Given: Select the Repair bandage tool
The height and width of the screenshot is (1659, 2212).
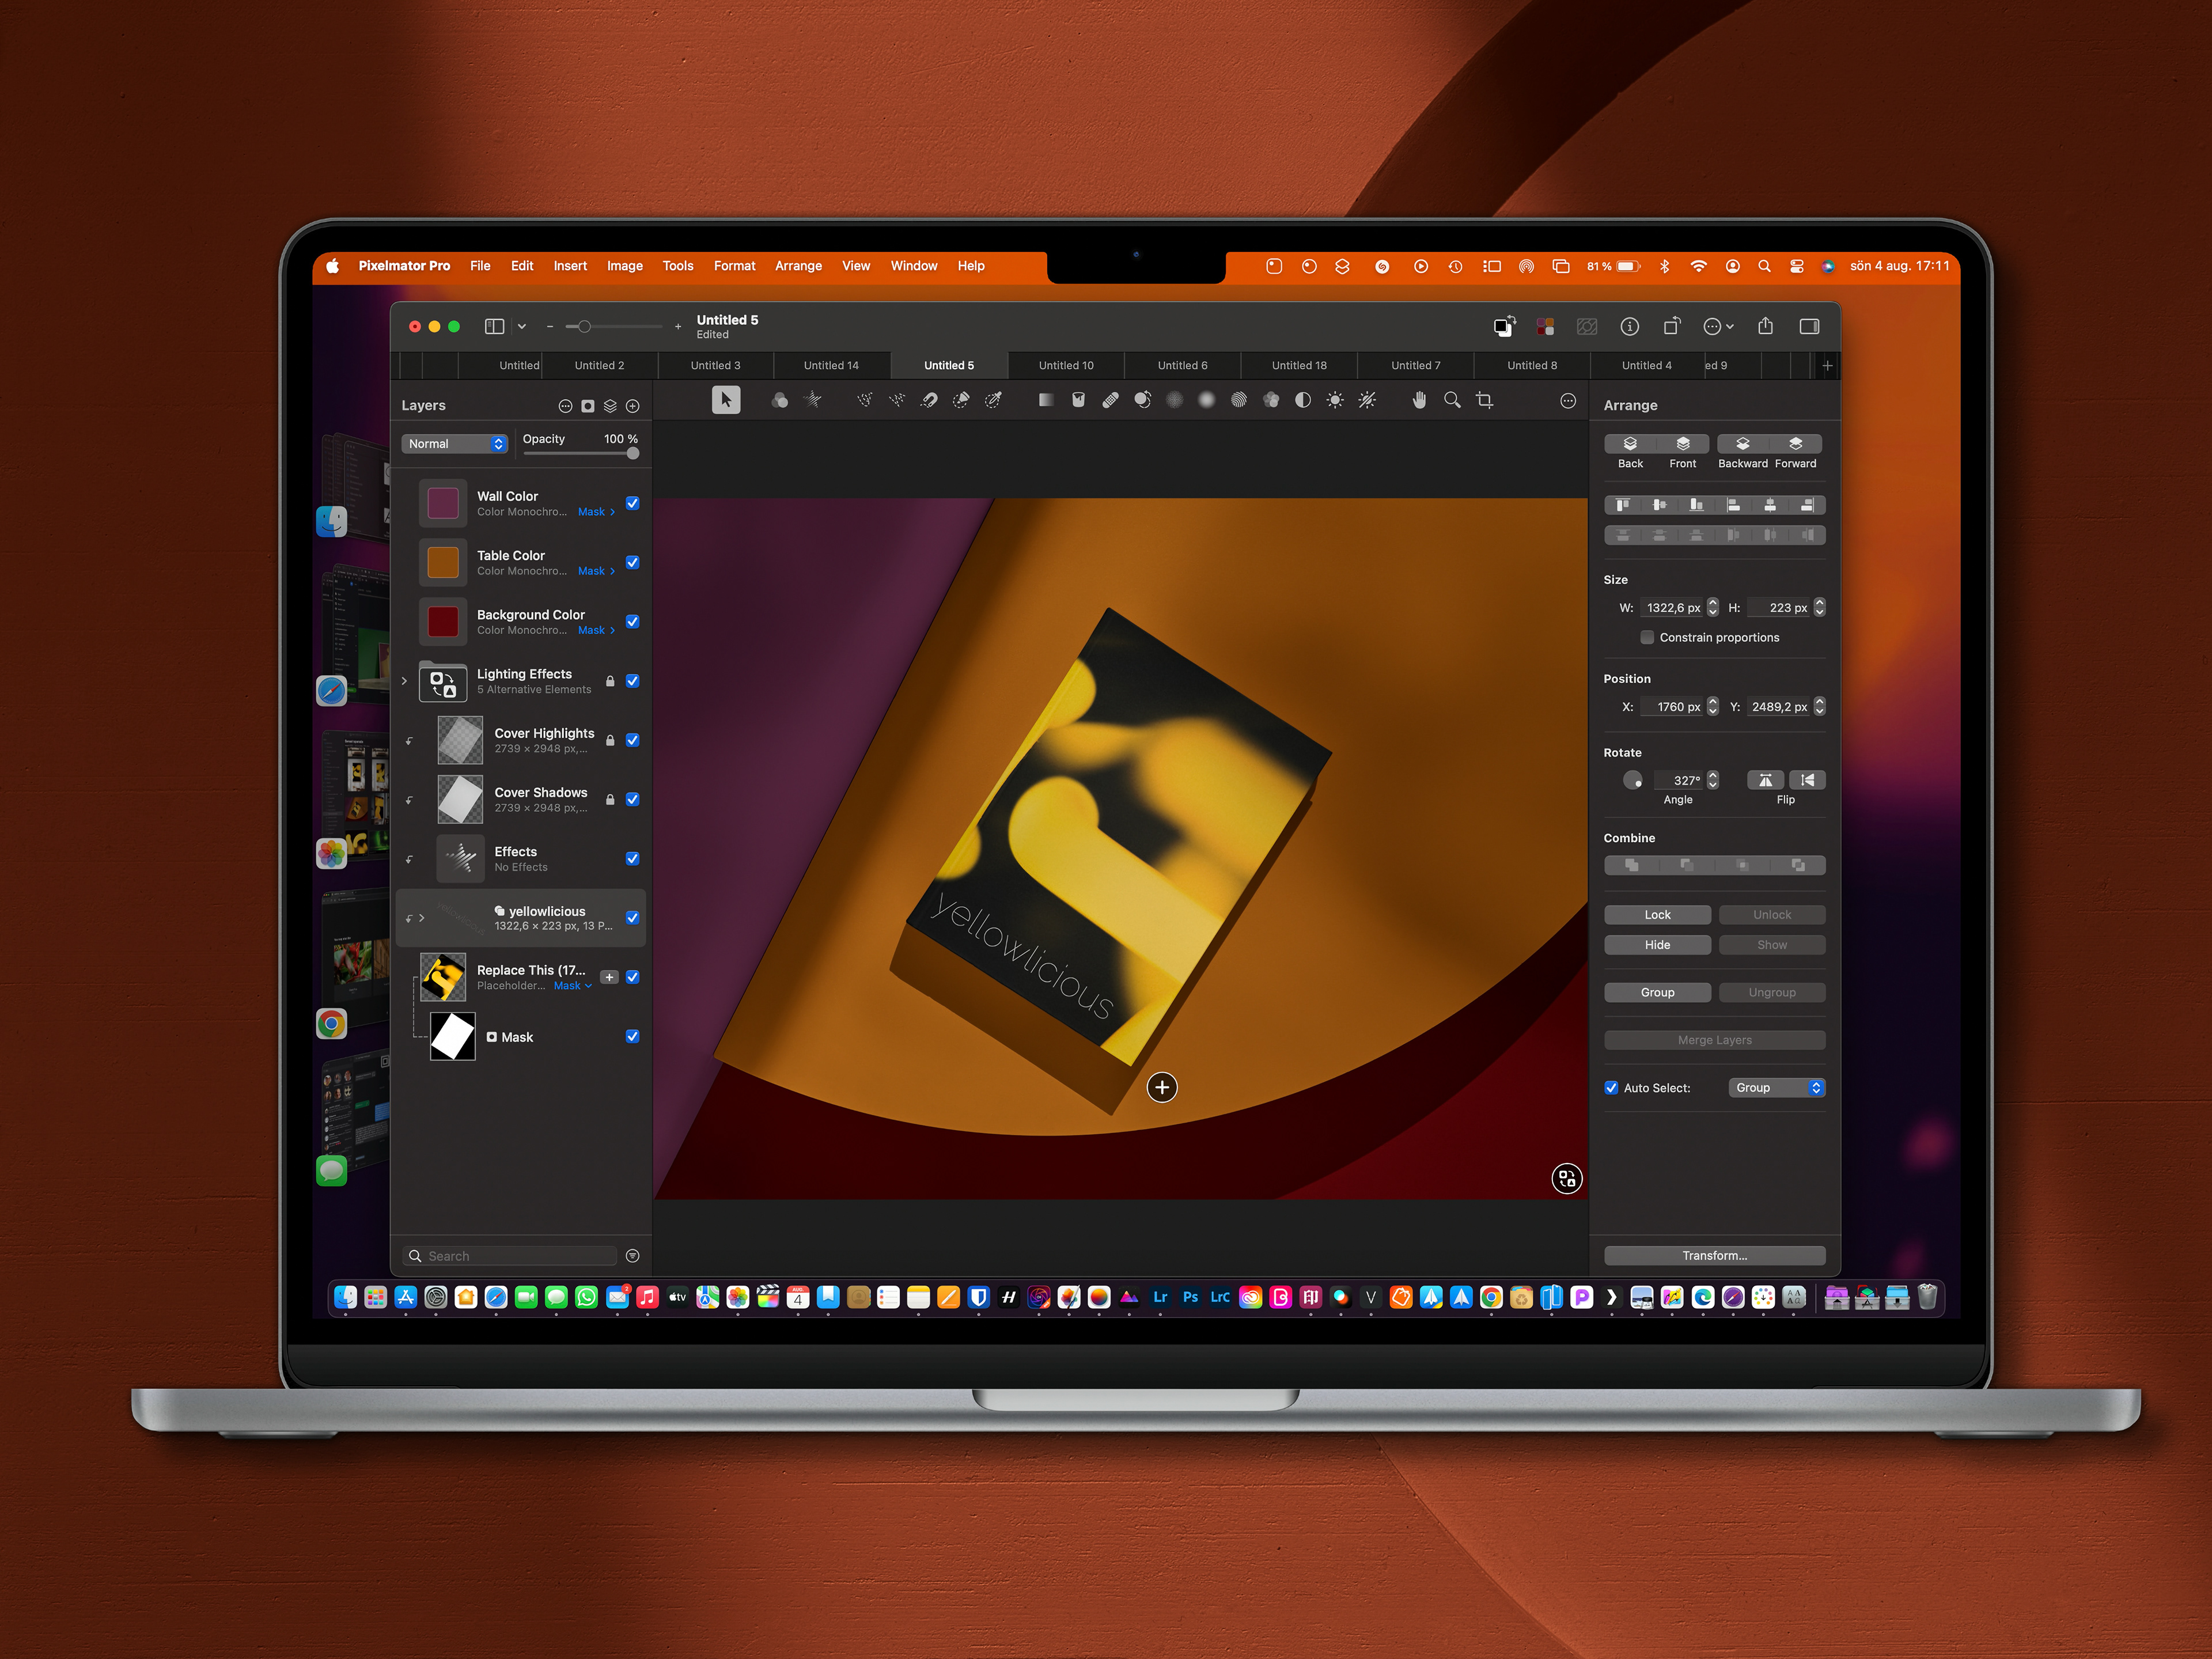Looking at the screenshot, I should [x=1110, y=400].
